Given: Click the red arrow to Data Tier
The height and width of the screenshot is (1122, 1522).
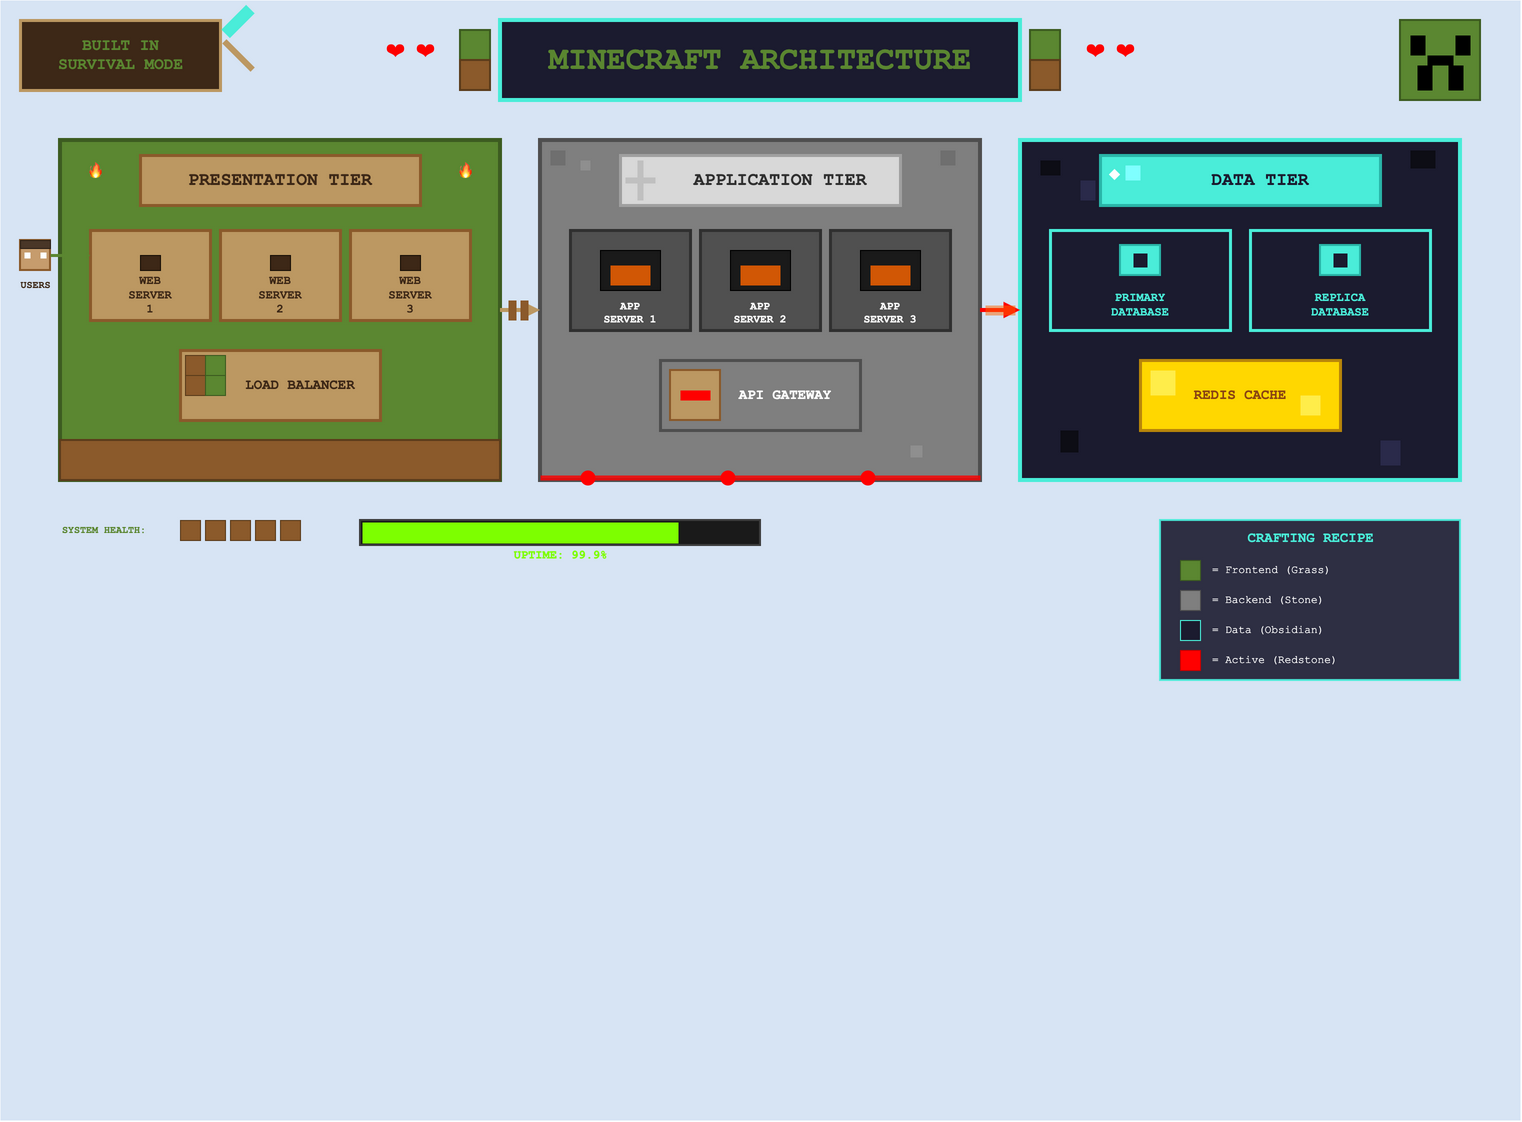Looking at the screenshot, I should pos(1000,310).
